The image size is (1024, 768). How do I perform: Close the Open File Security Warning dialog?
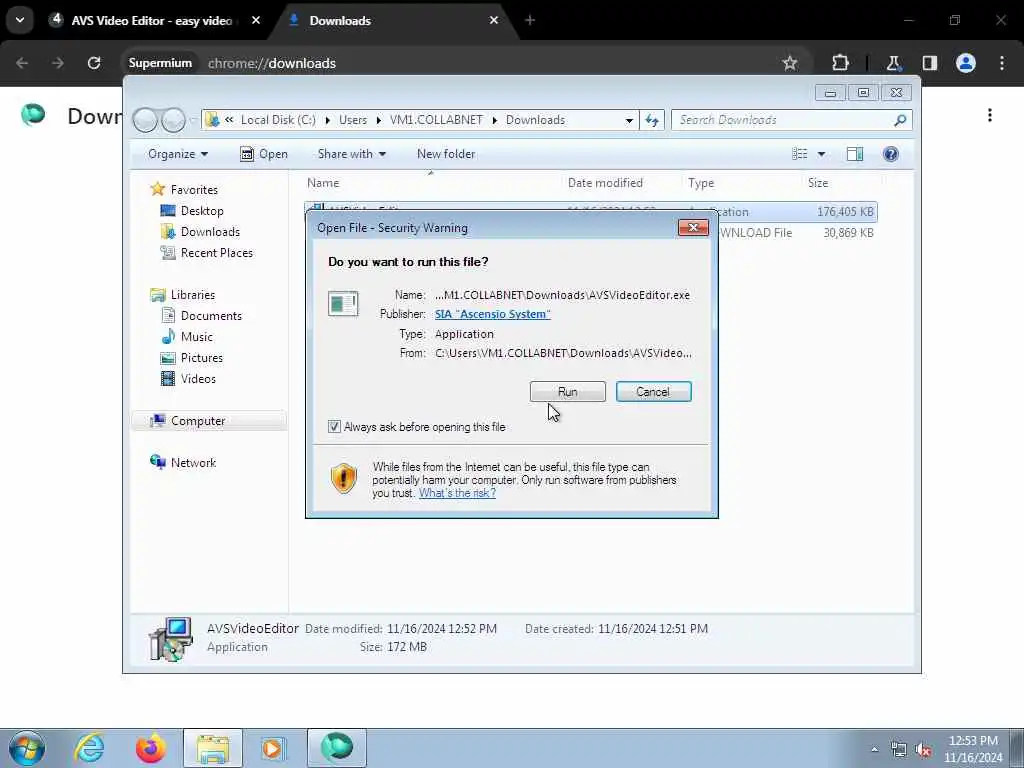[x=694, y=227]
